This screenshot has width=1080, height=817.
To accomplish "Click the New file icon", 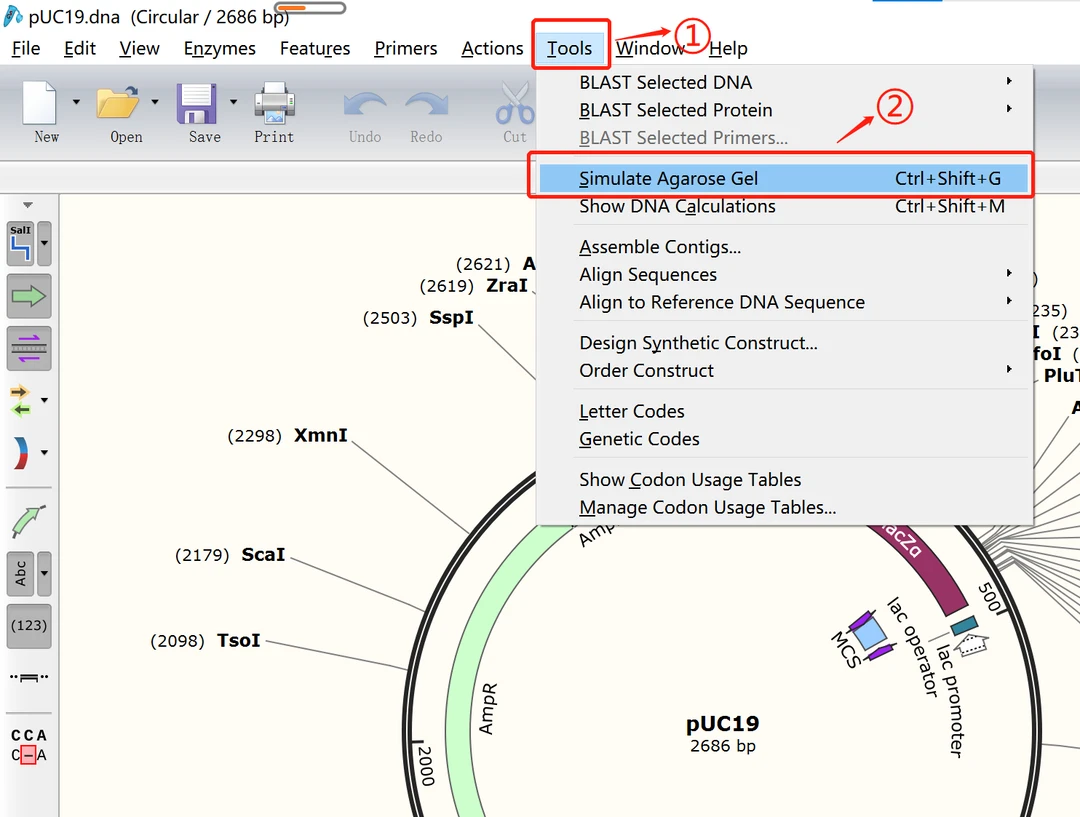I will coord(41,104).
